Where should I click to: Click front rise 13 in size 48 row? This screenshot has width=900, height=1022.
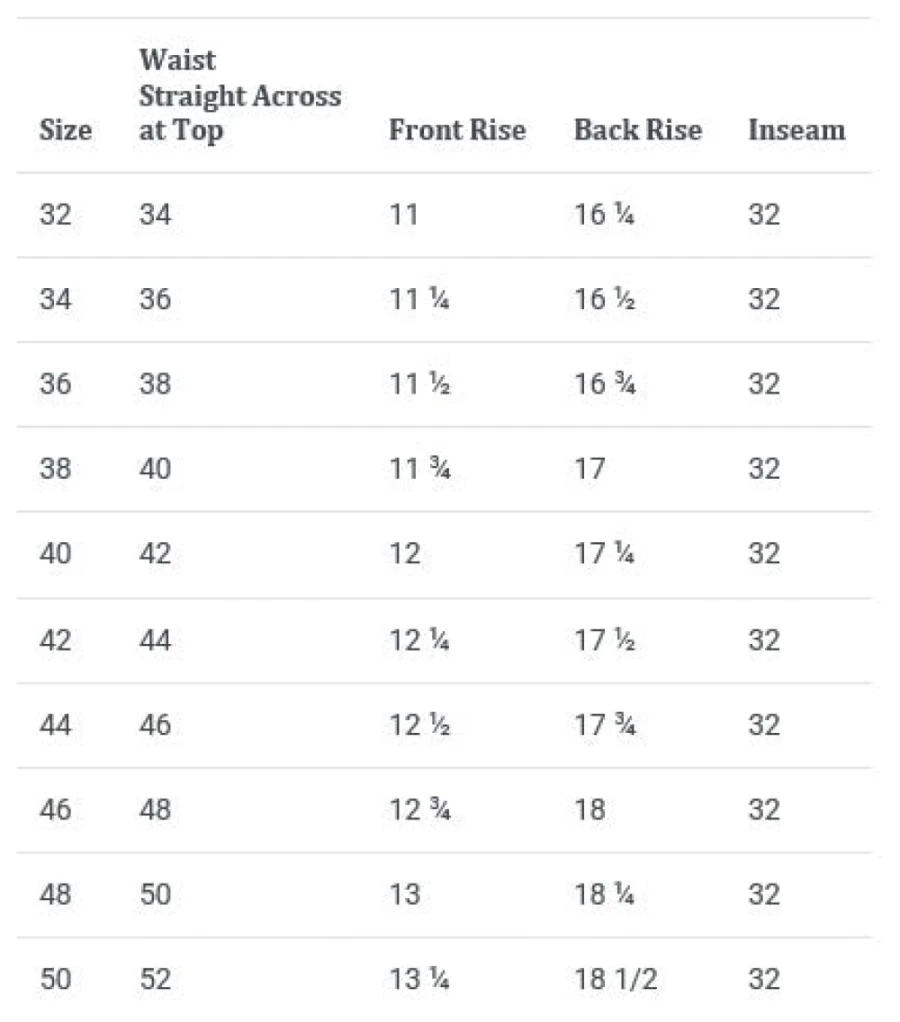(x=405, y=894)
